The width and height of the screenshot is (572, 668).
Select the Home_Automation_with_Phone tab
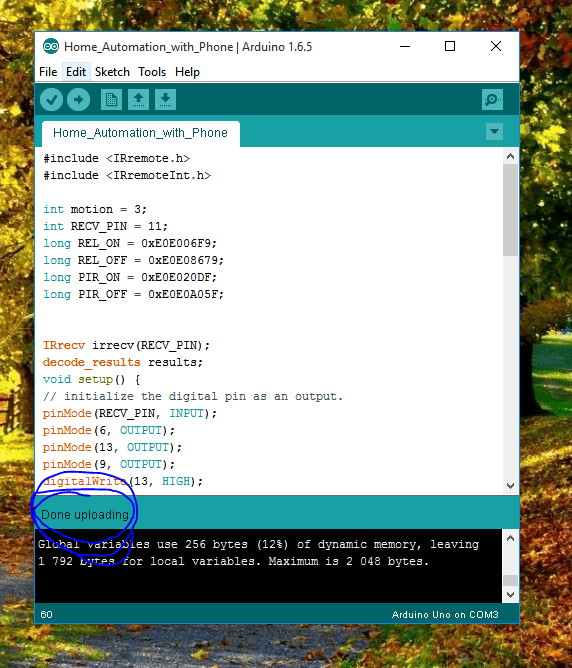[x=141, y=133]
